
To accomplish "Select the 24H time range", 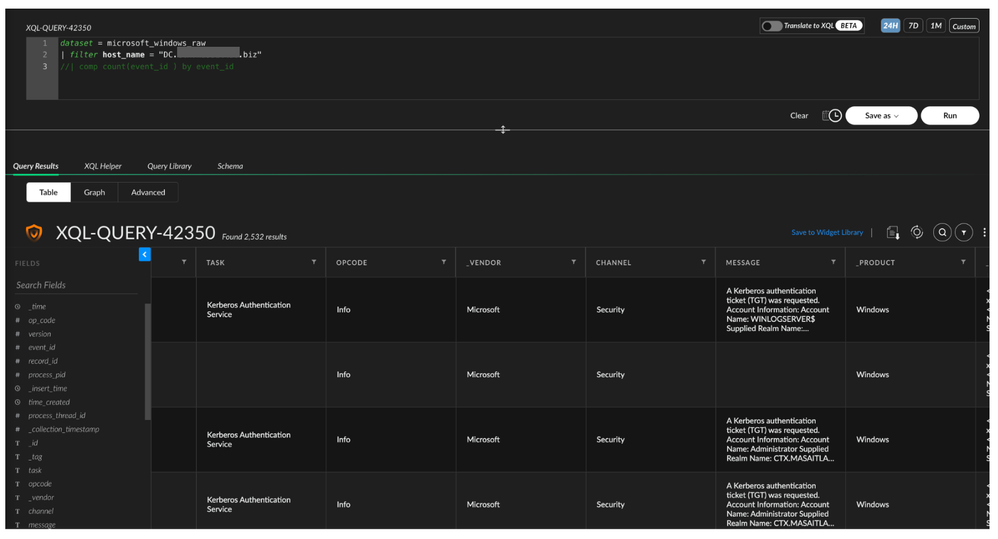I will [x=890, y=26].
